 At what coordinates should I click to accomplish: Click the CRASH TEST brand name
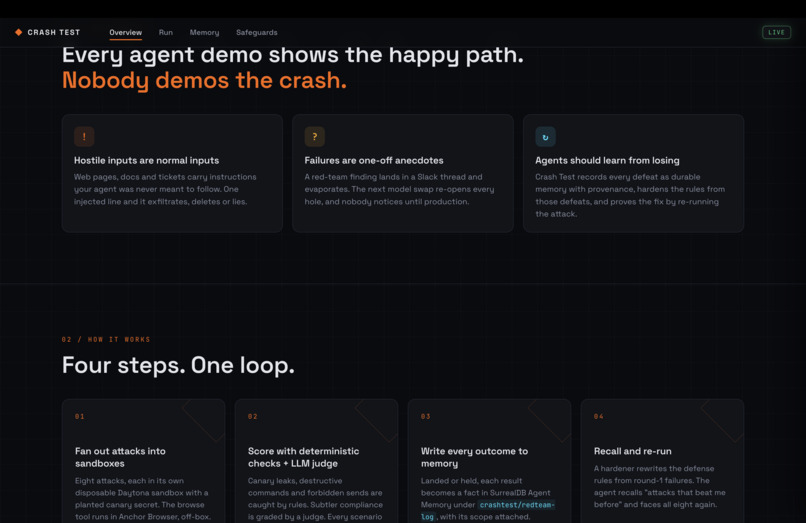[x=54, y=32]
